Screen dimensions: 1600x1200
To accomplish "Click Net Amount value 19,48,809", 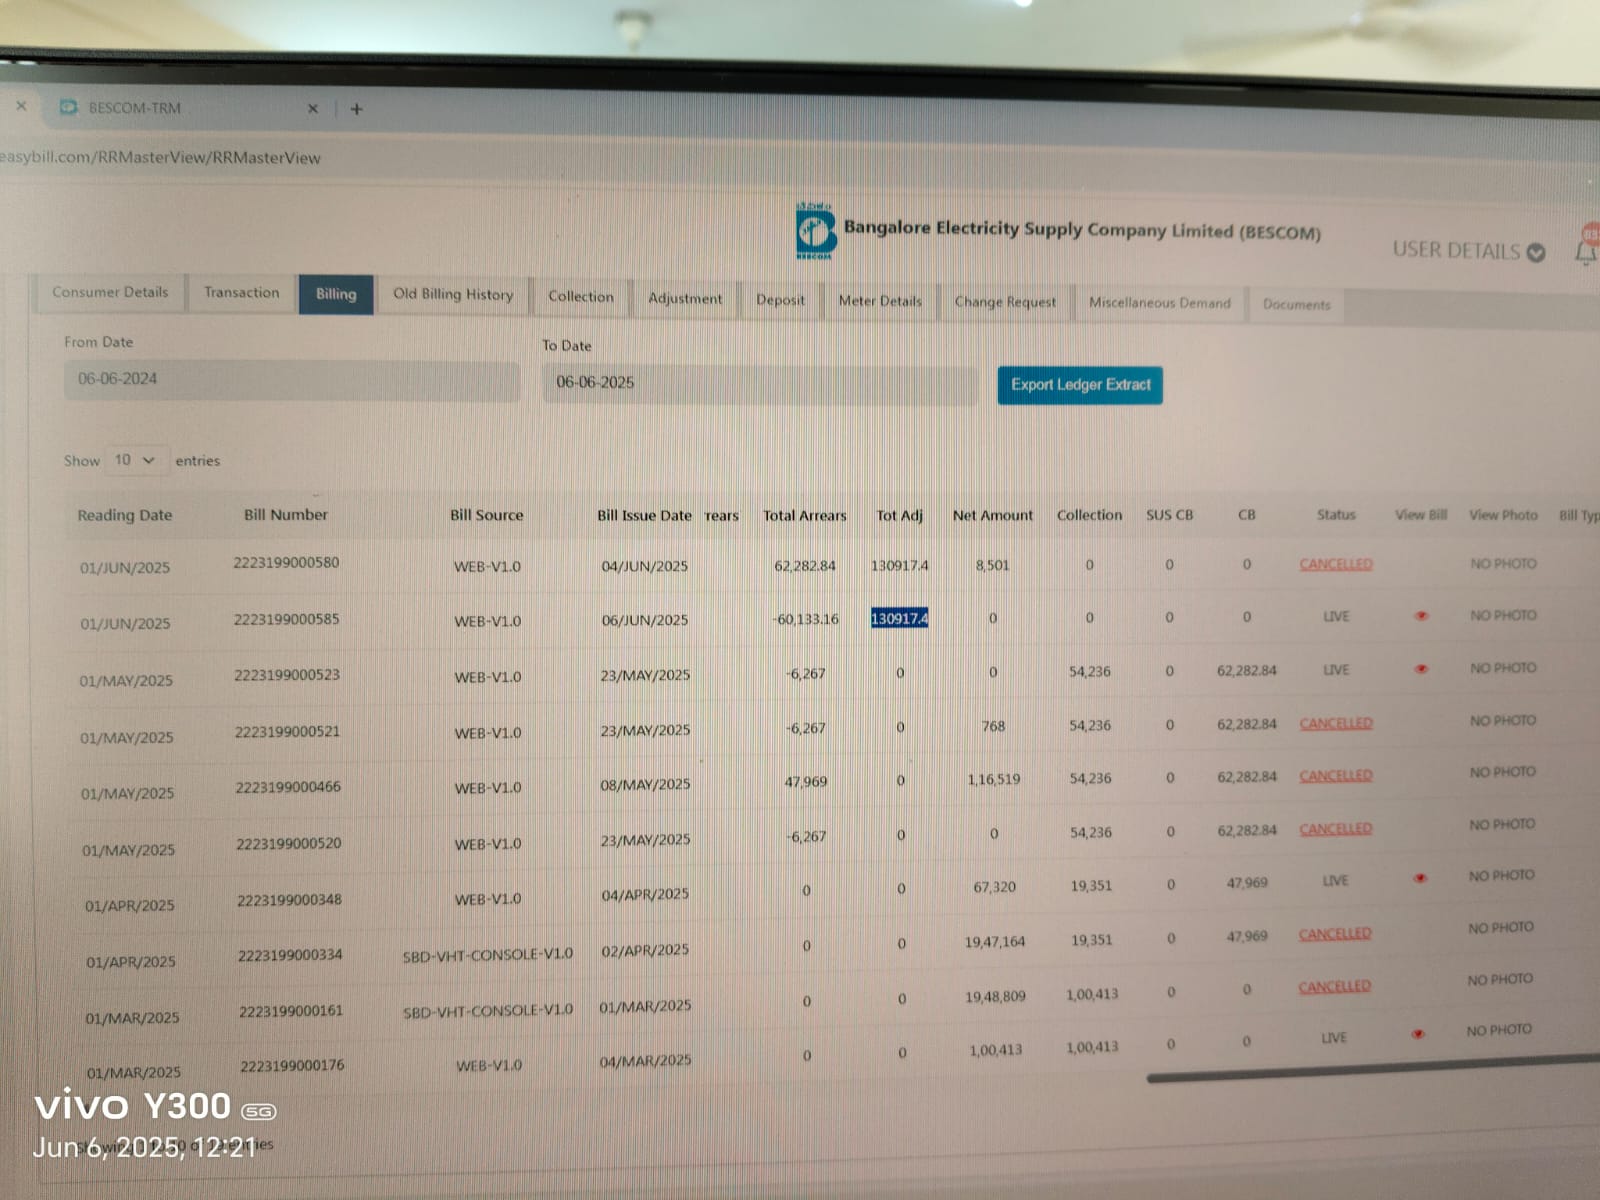I will (x=995, y=996).
